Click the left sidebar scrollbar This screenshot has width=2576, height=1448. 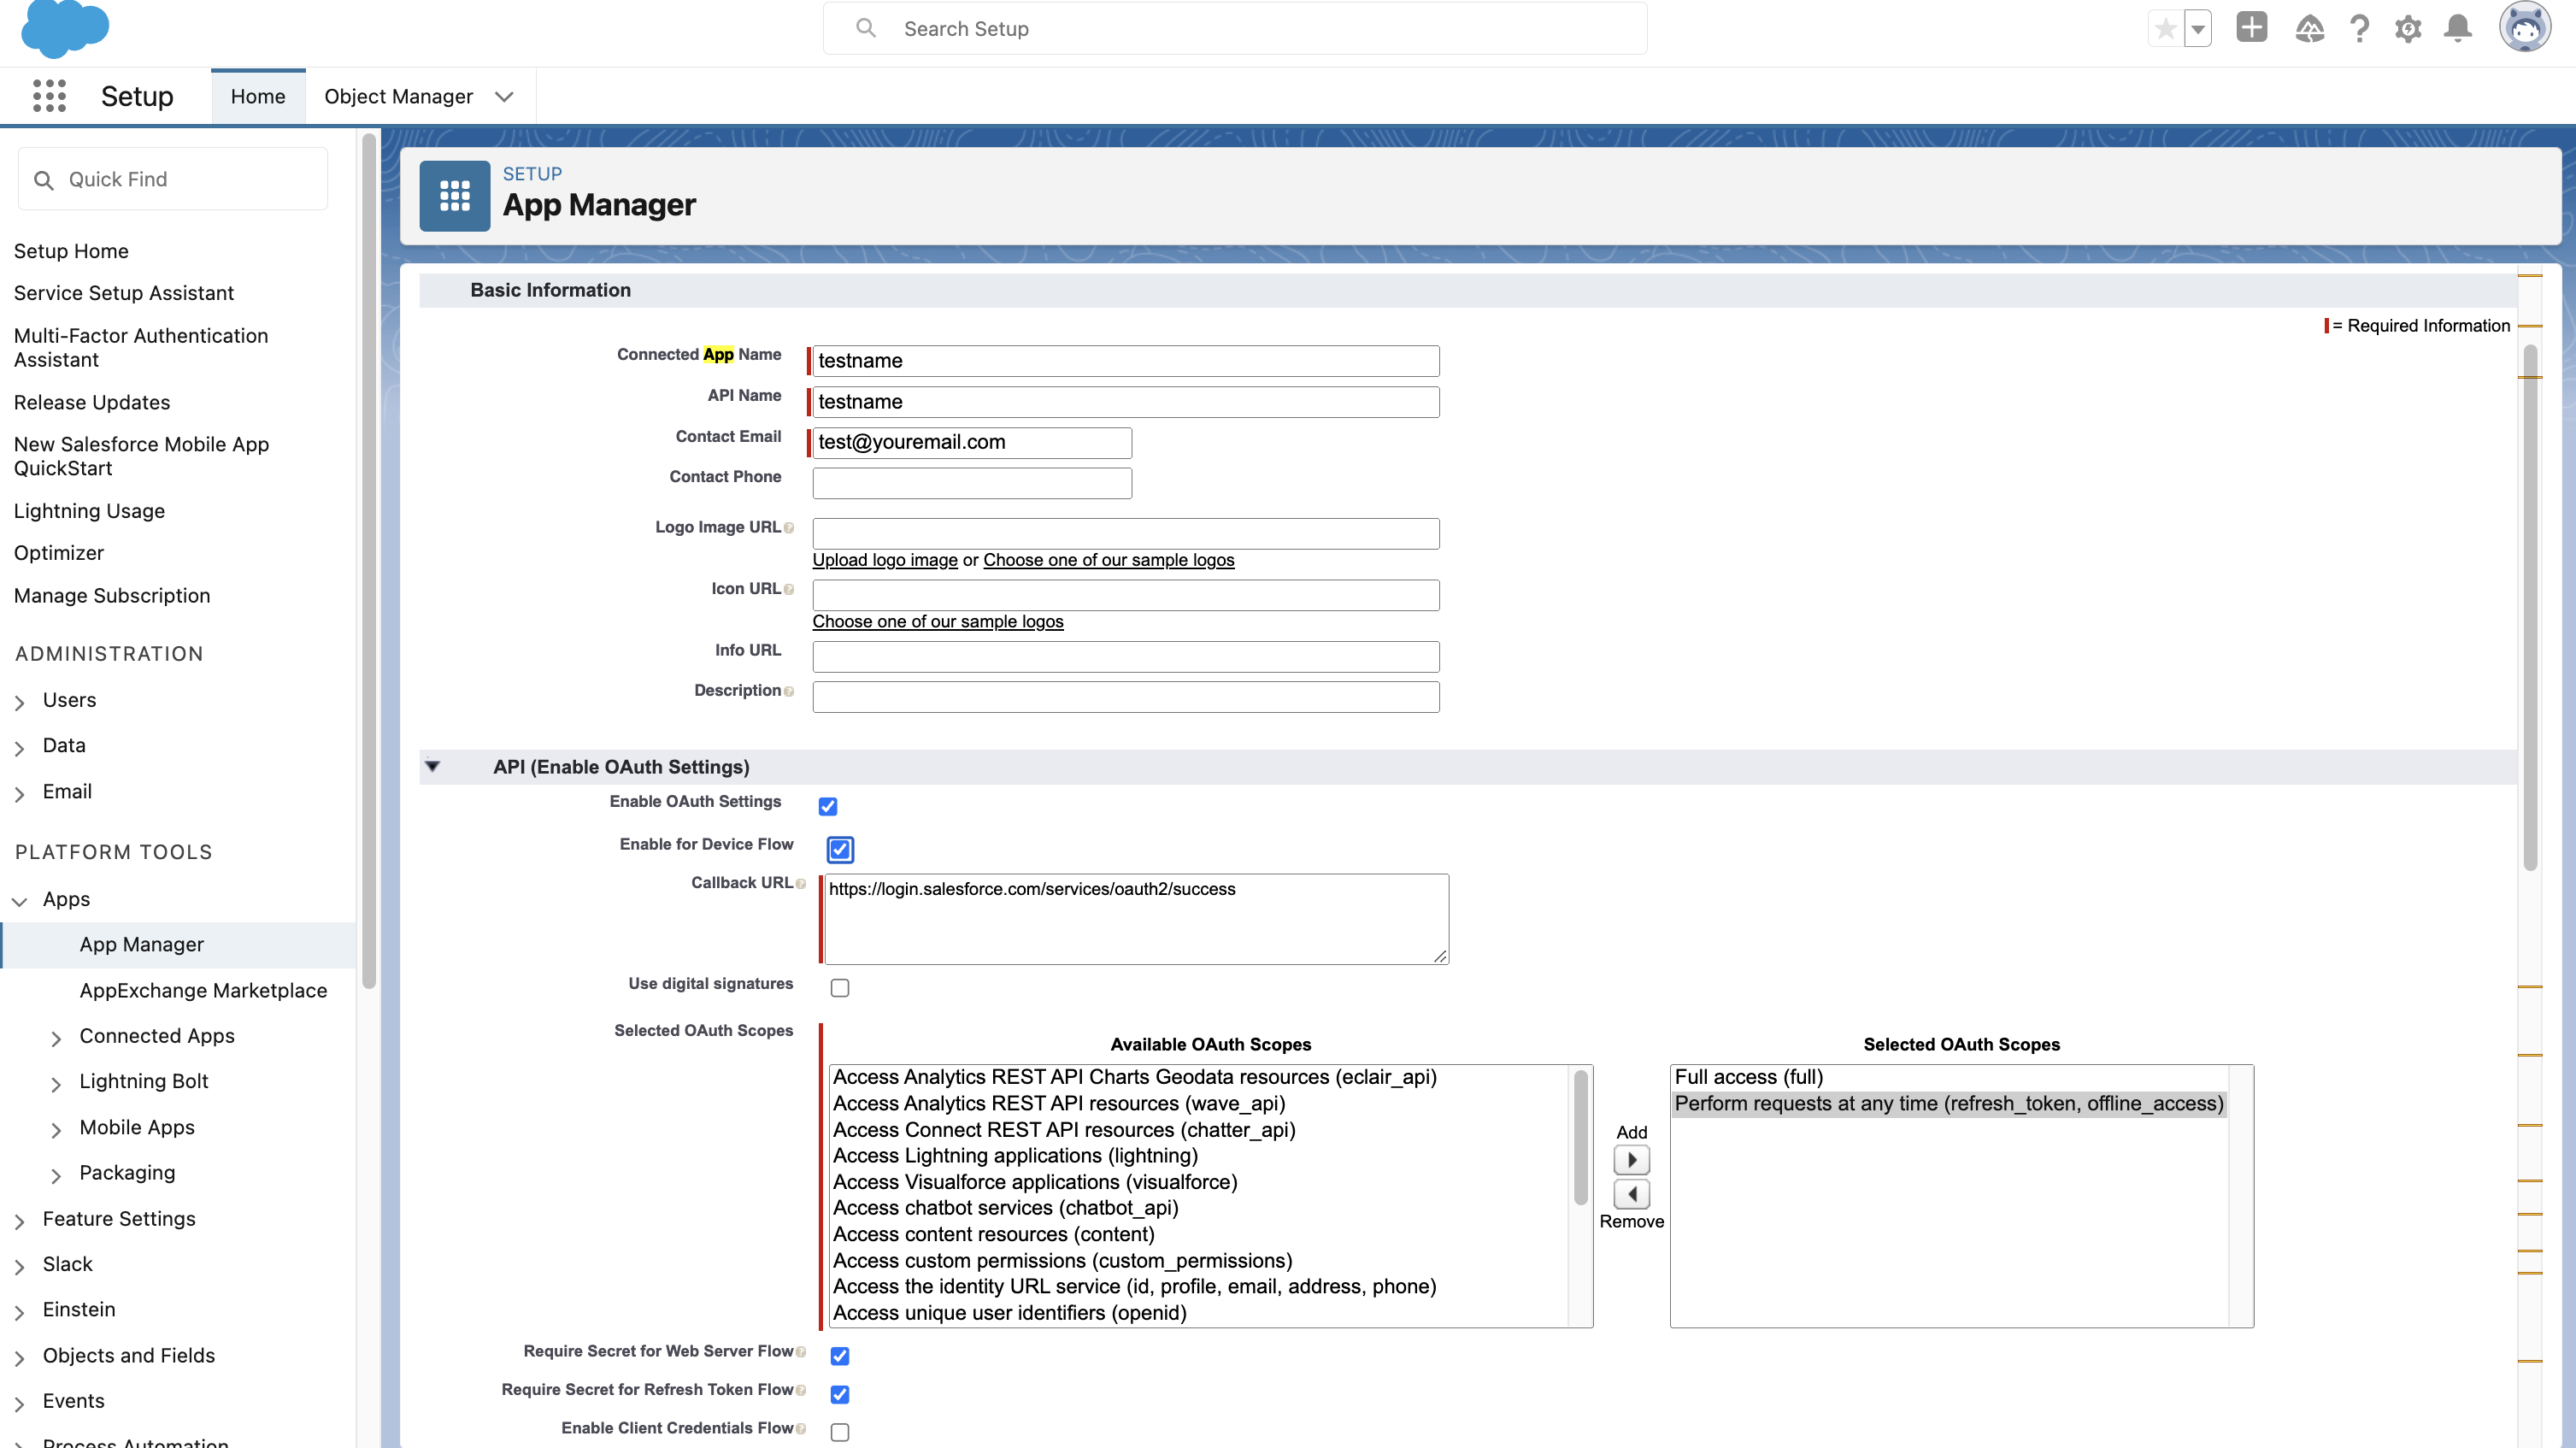pyautogui.click(x=369, y=560)
